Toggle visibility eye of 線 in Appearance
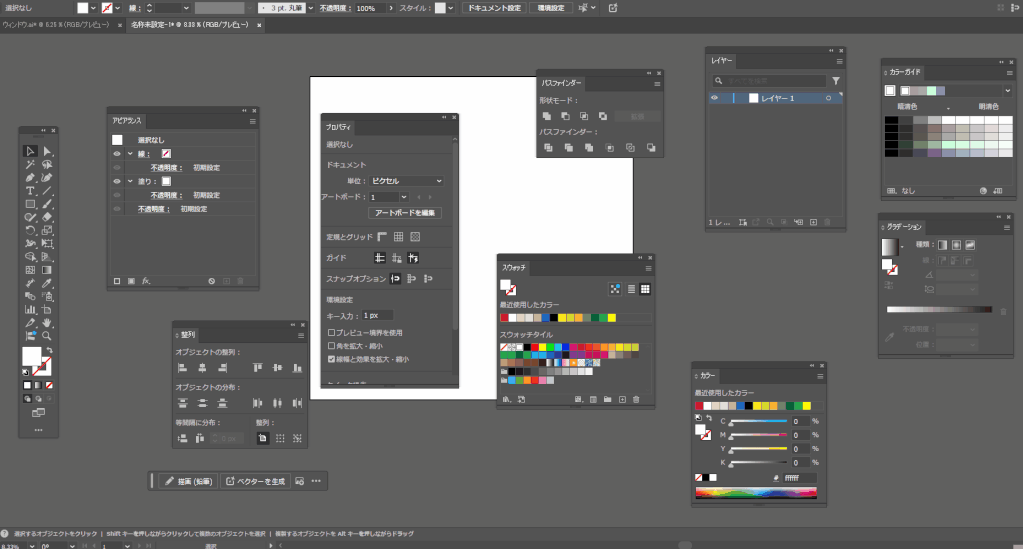 coord(117,154)
